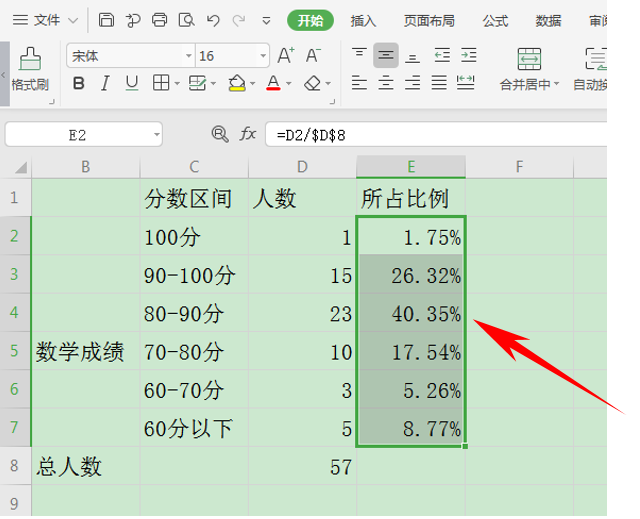The image size is (640, 519).
Task: Toggle Bold formatting
Action: [78, 83]
